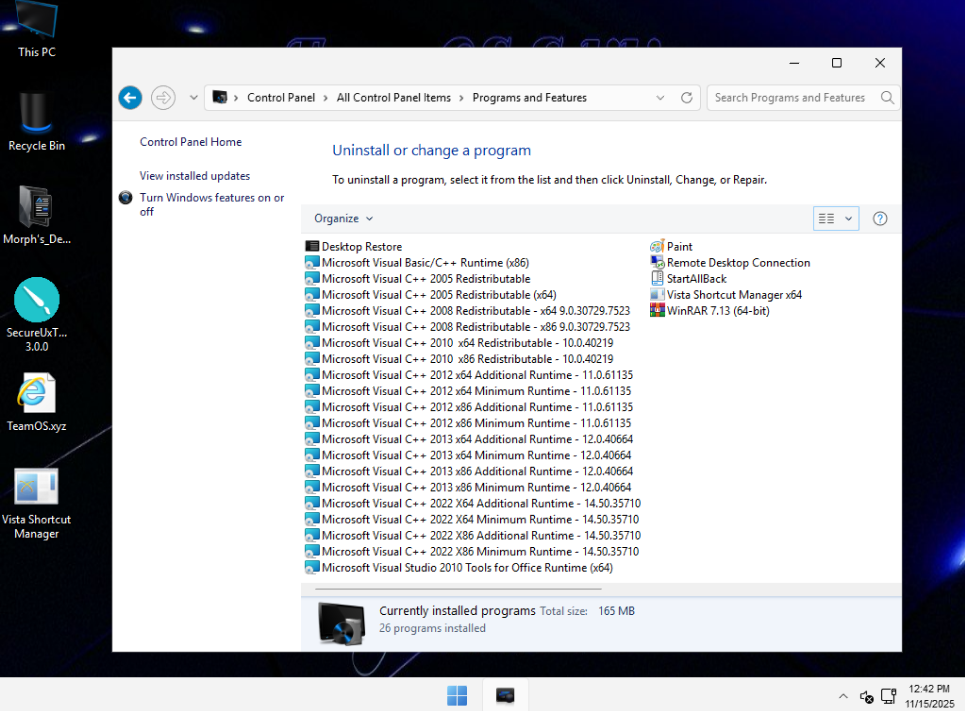Image resolution: width=965 pixels, height=711 pixels.
Task: Click the installed programs details pane icon
Action: point(342,624)
